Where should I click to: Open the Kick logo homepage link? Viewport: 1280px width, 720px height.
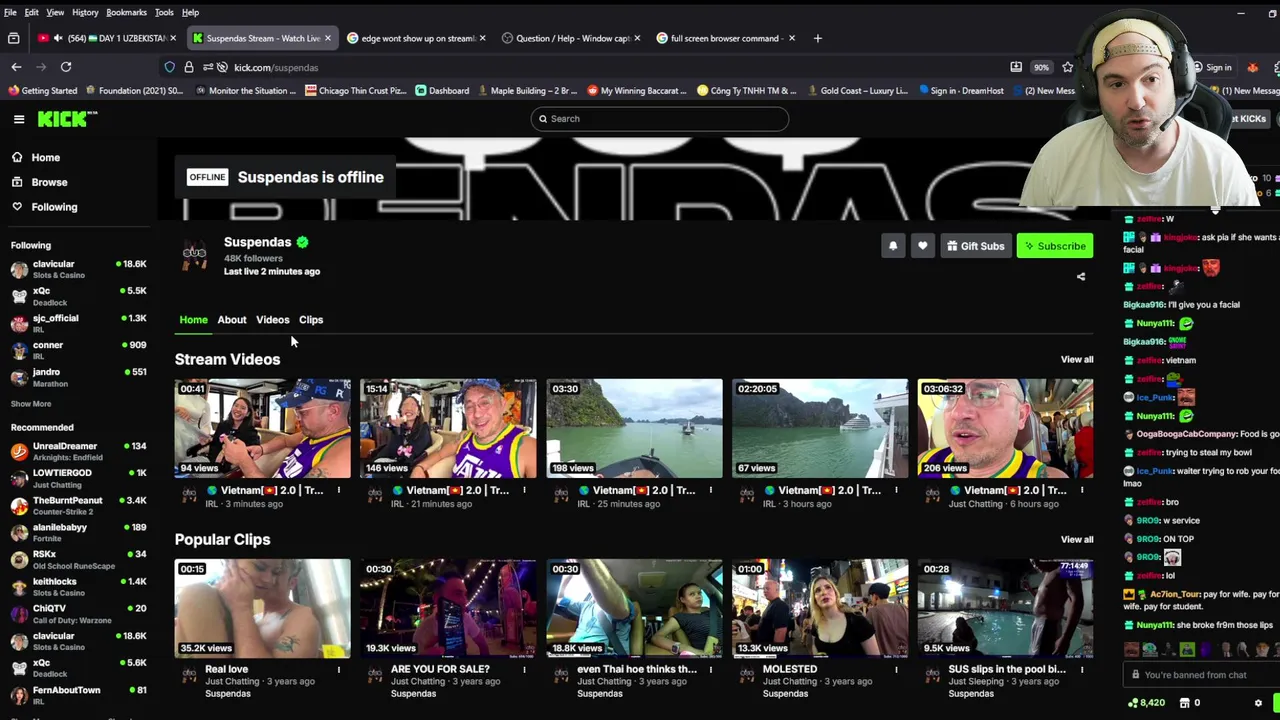(68, 119)
